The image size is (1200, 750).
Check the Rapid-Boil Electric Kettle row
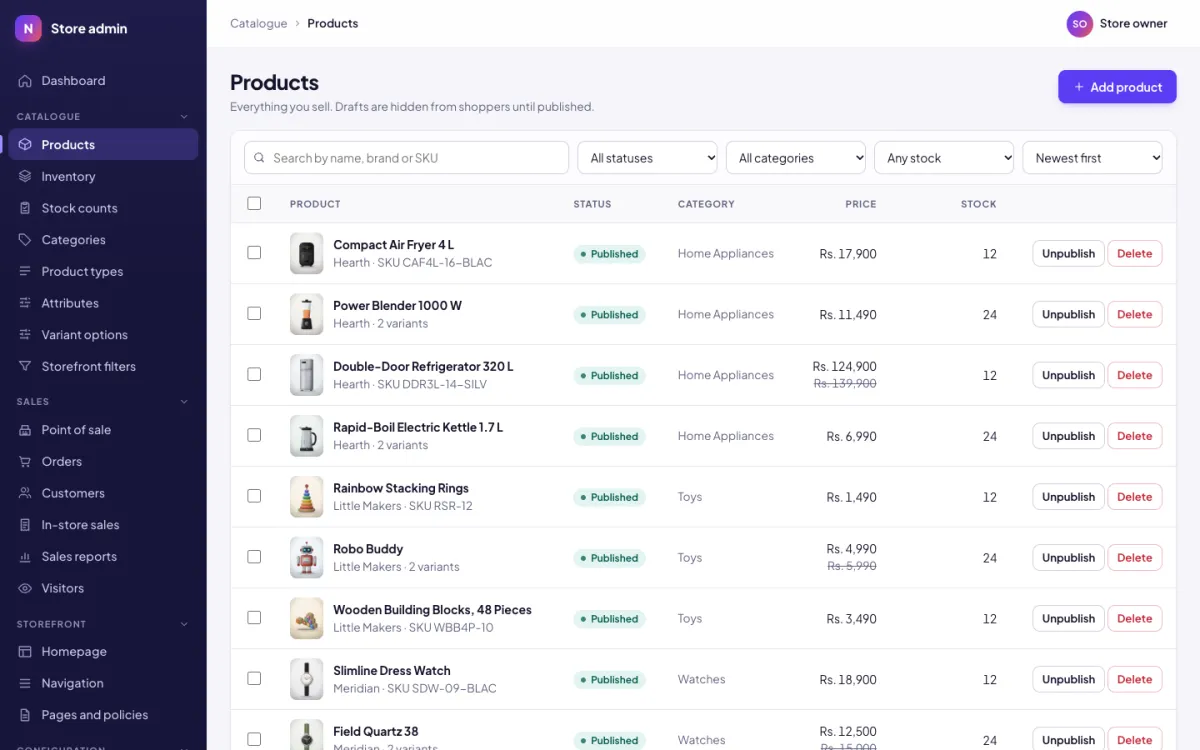254,435
